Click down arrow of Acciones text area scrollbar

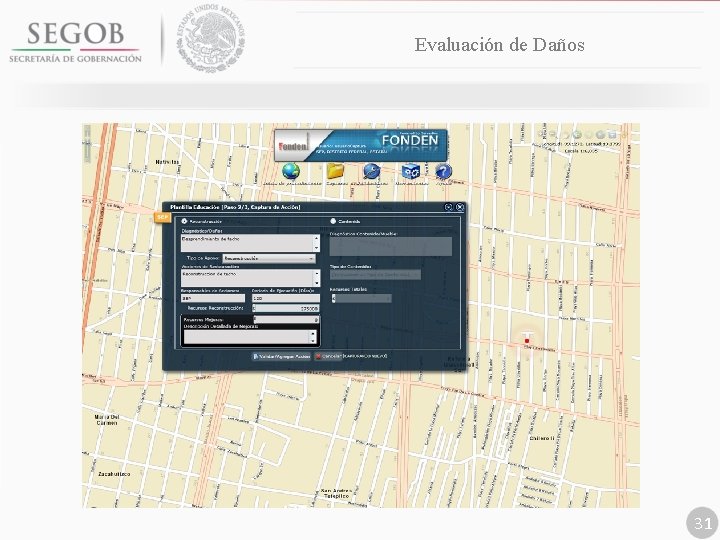click(x=316, y=283)
